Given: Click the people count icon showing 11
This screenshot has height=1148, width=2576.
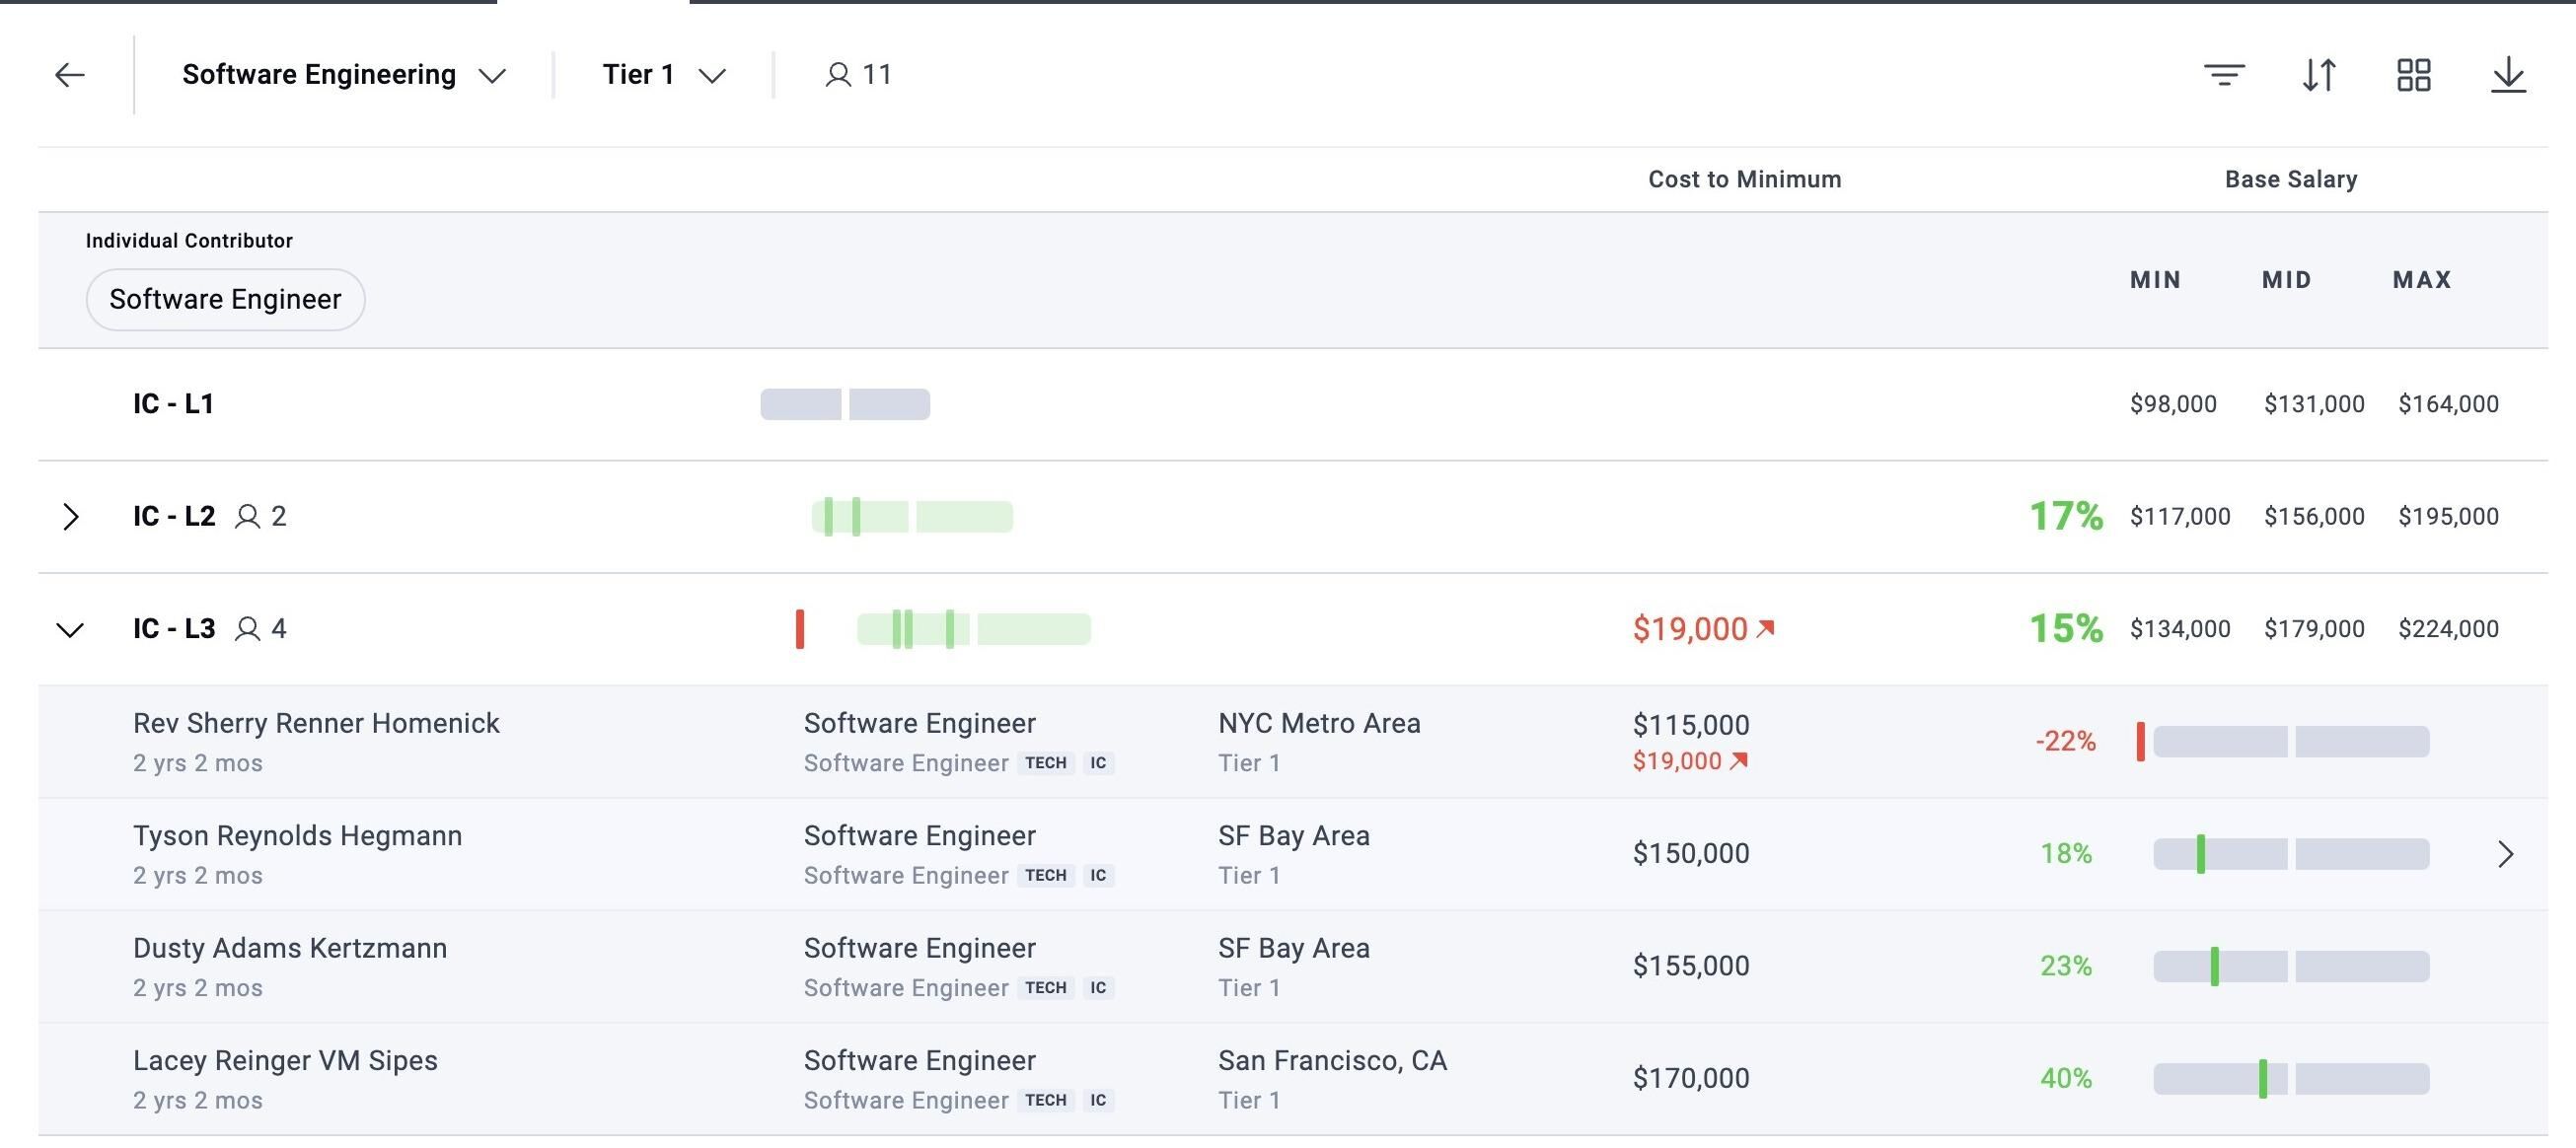Looking at the screenshot, I should click(838, 75).
